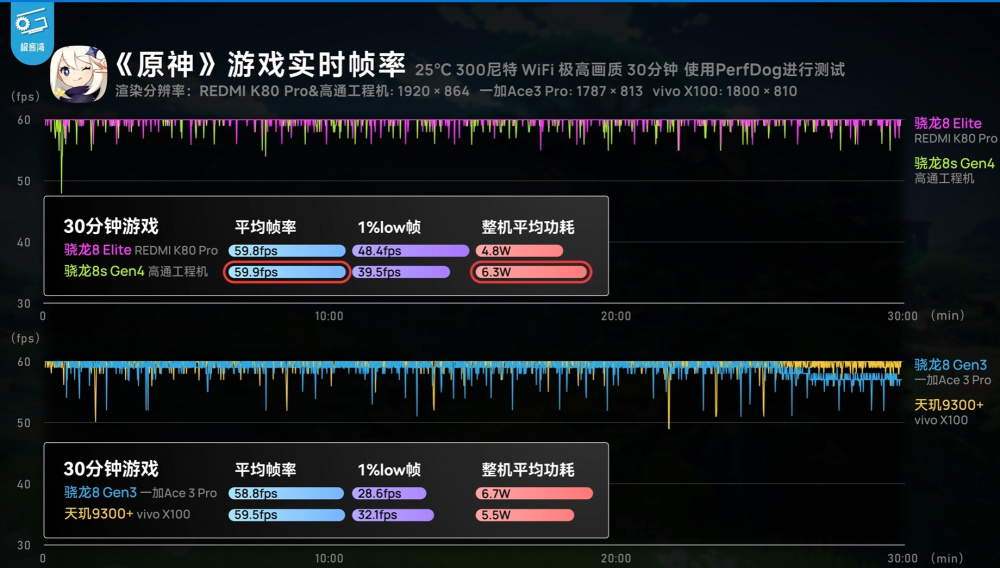This screenshot has width=1000, height=568.
Task: Click the 30:00 time mark under the 骁龙8 Elite chart
Action: pyautogui.click(x=902, y=316)
